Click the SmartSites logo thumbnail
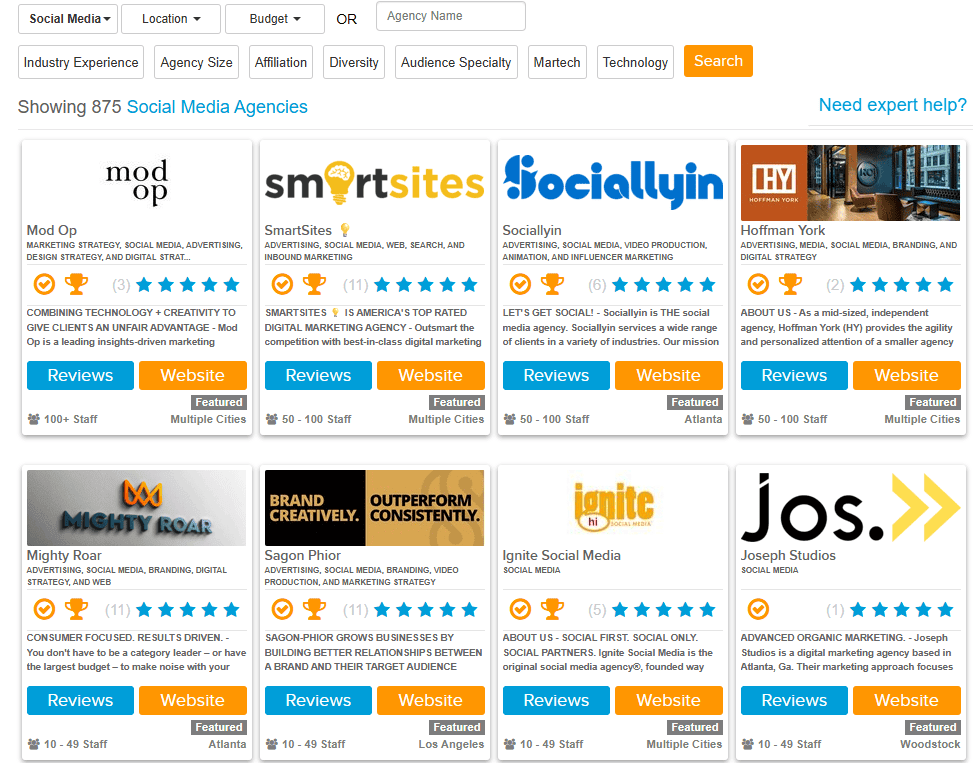Screen dimensions: 973x763 click(374, 183)
